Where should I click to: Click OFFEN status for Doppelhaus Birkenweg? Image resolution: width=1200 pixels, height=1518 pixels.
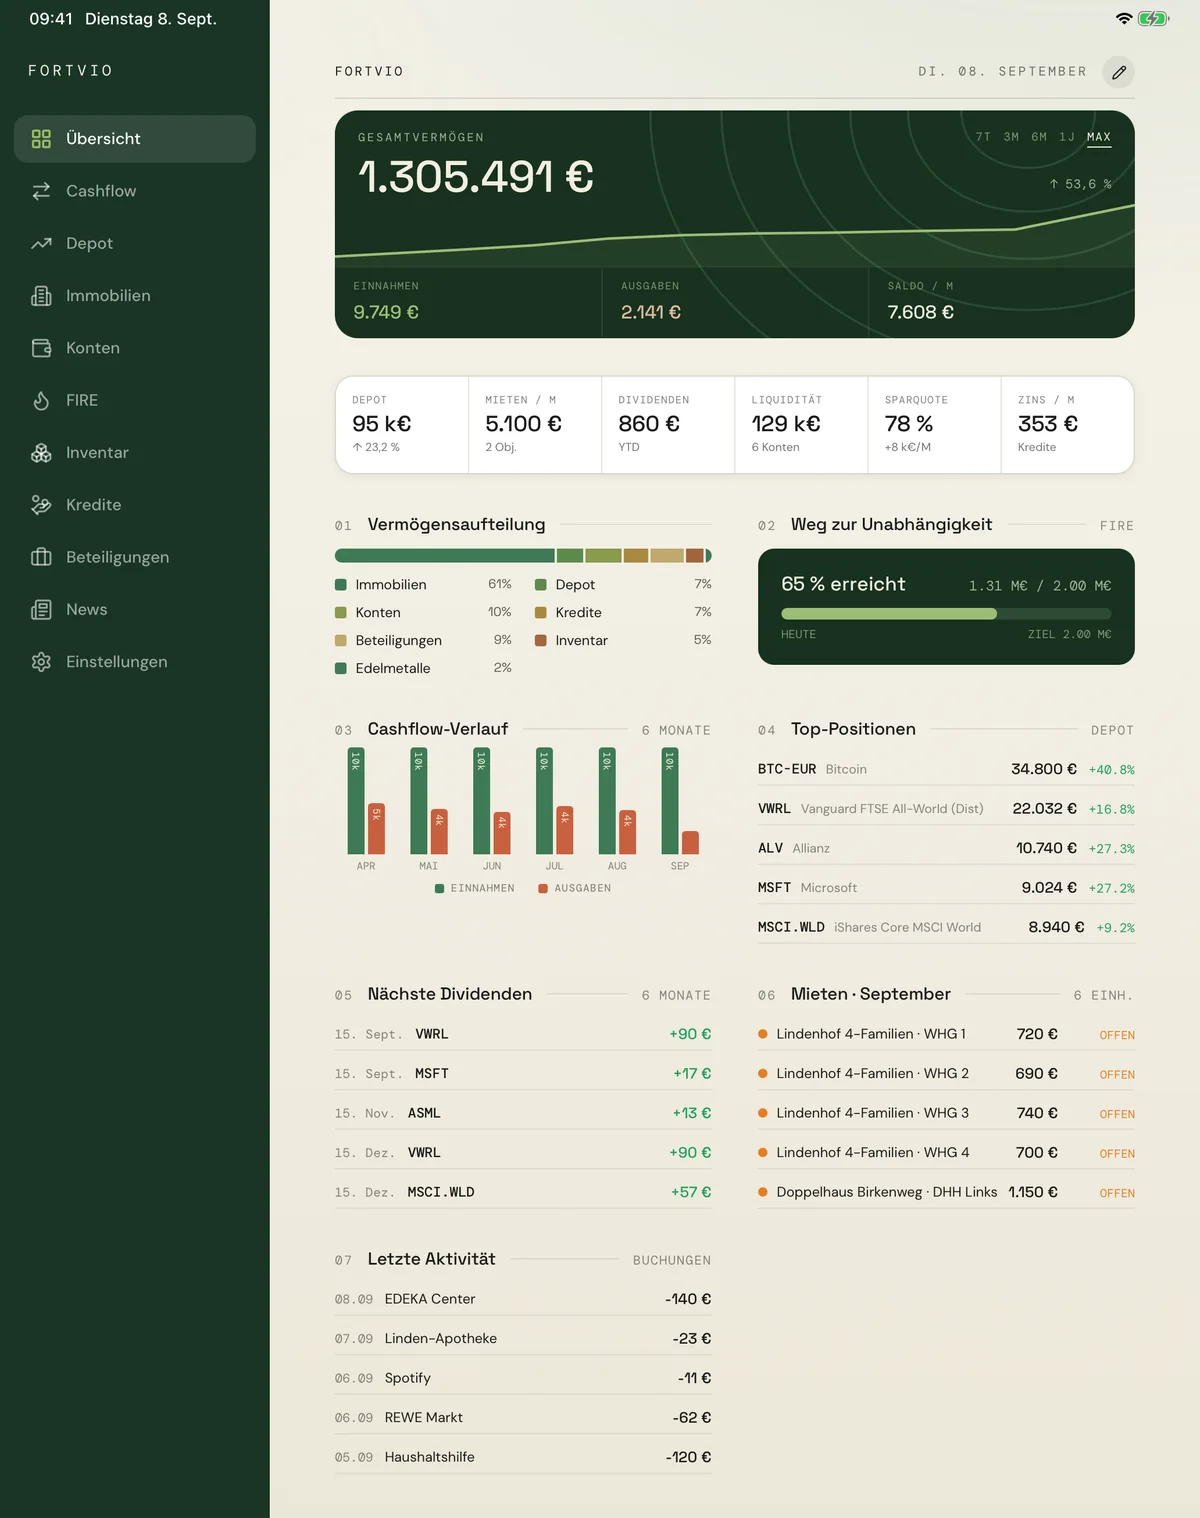click(1117, 1193)
